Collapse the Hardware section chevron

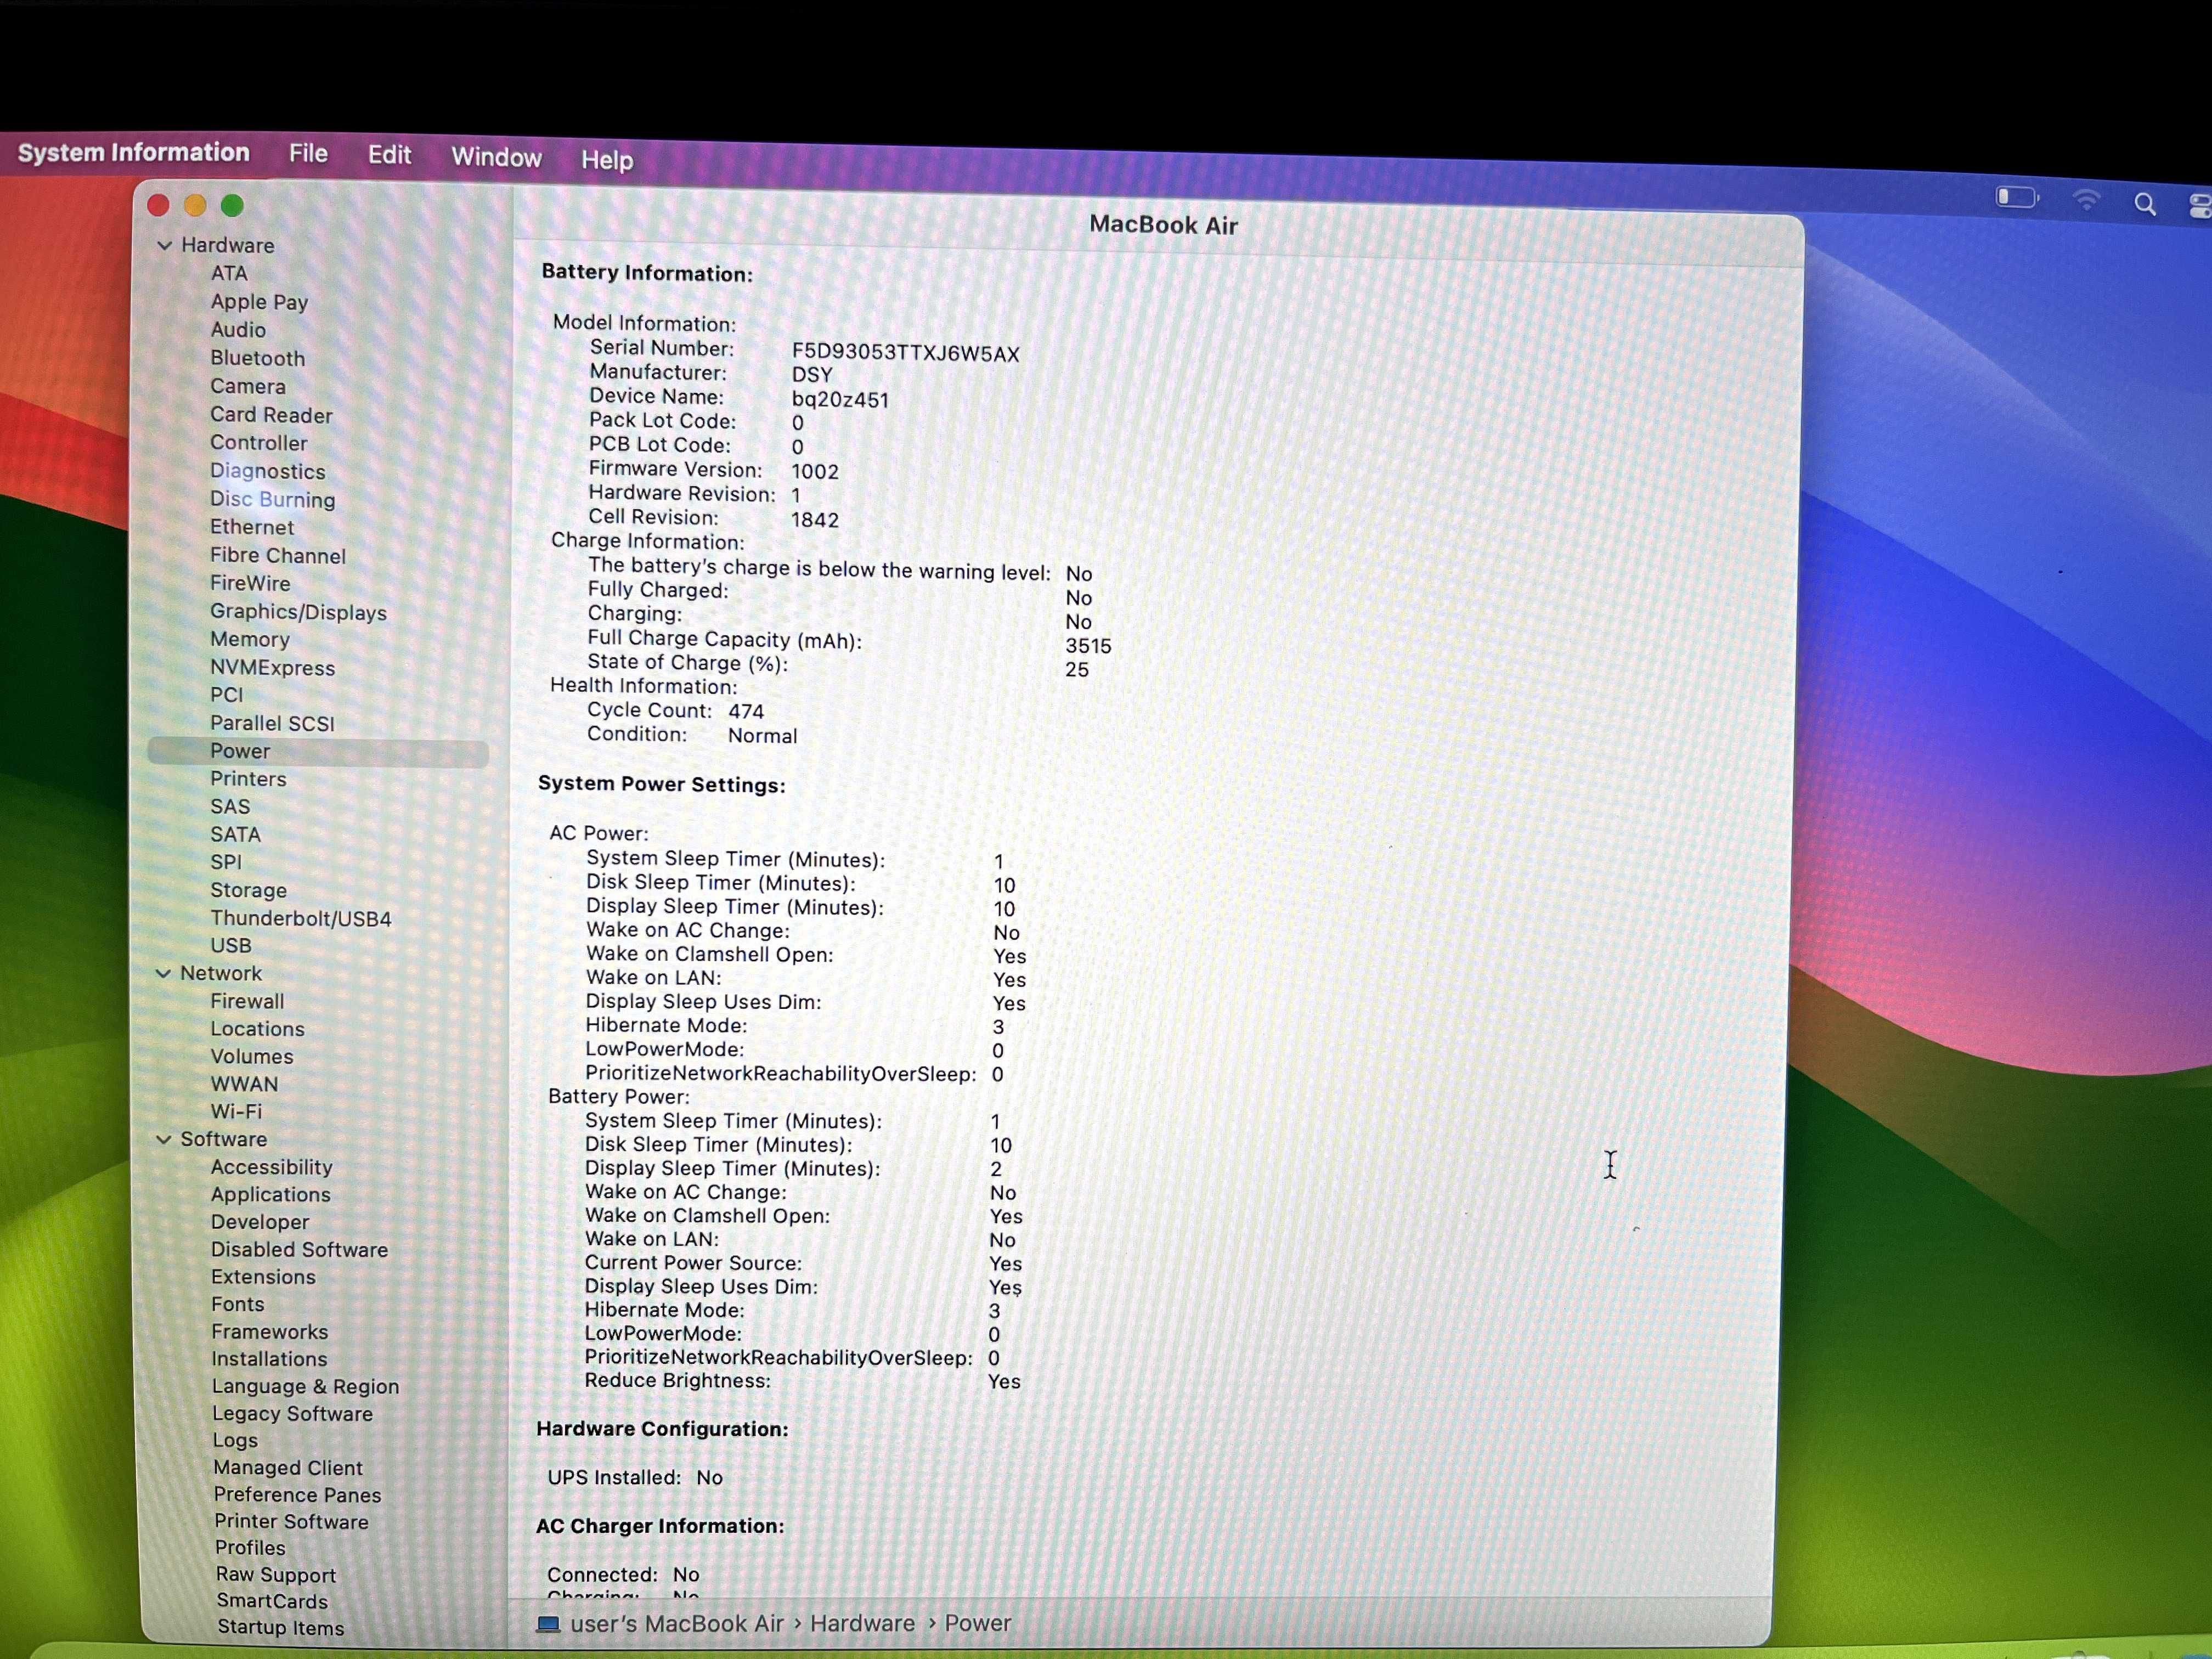tap(165, 245)
